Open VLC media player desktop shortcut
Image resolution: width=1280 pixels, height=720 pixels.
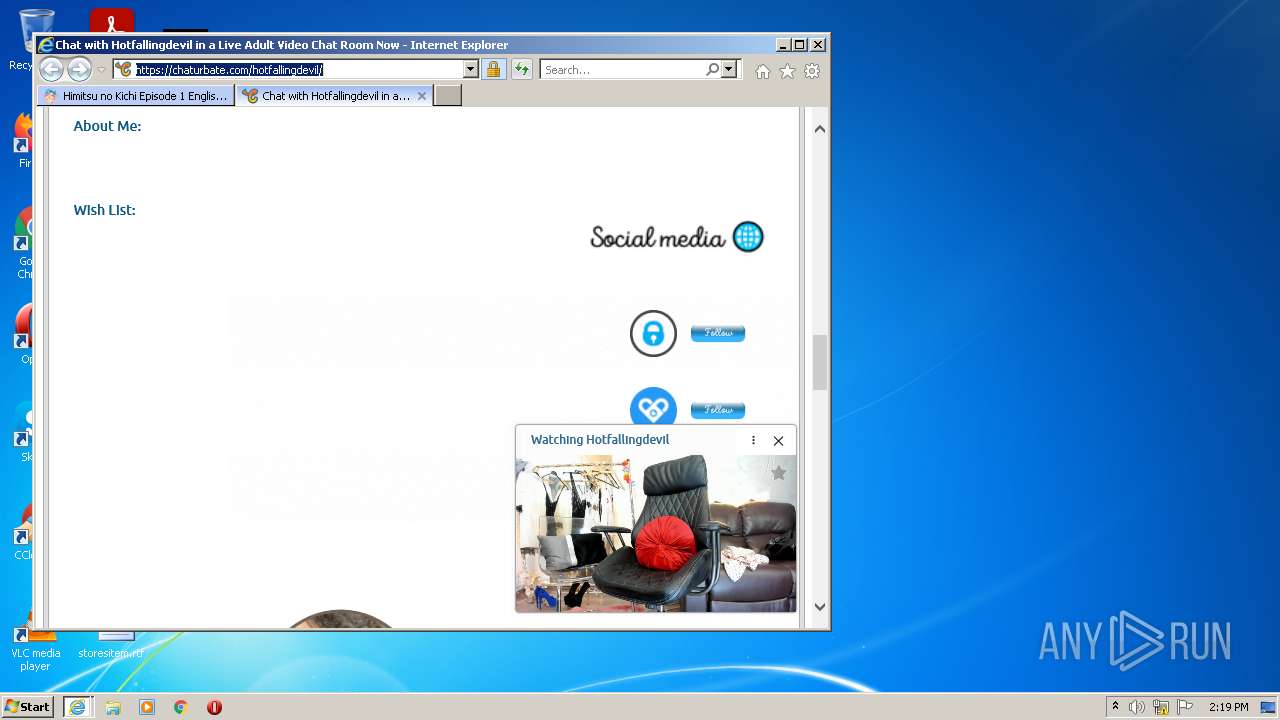36,646
